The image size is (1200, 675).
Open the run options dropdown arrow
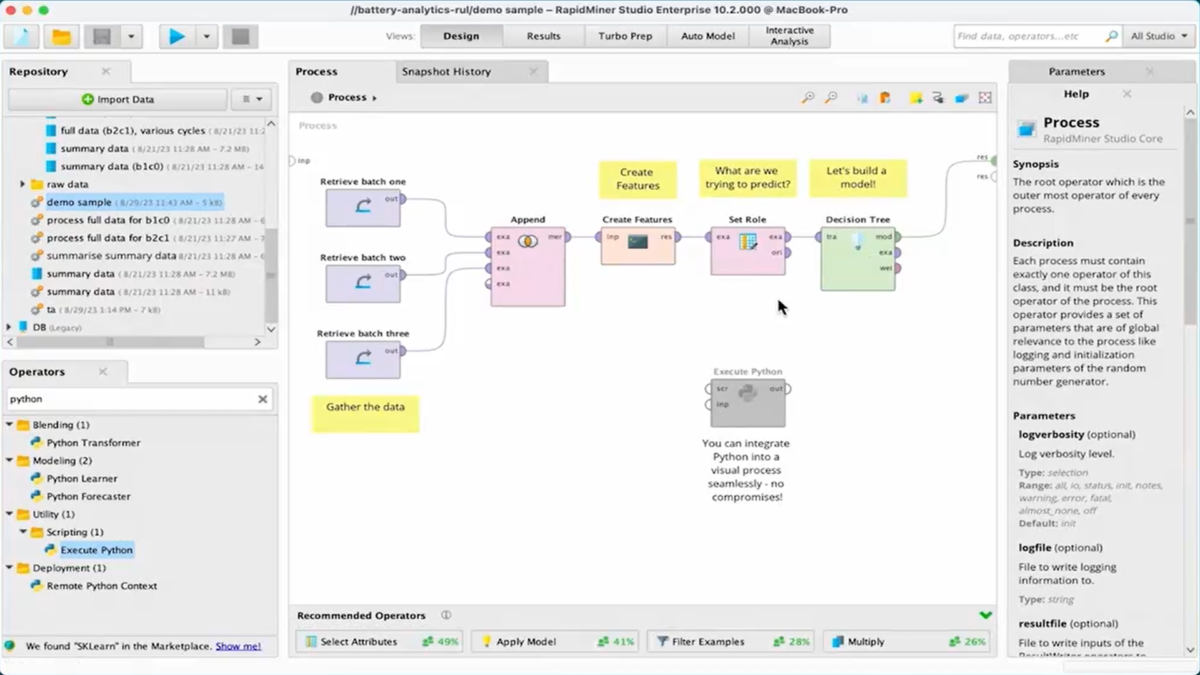pyautogui.click(x=206, y=36)
